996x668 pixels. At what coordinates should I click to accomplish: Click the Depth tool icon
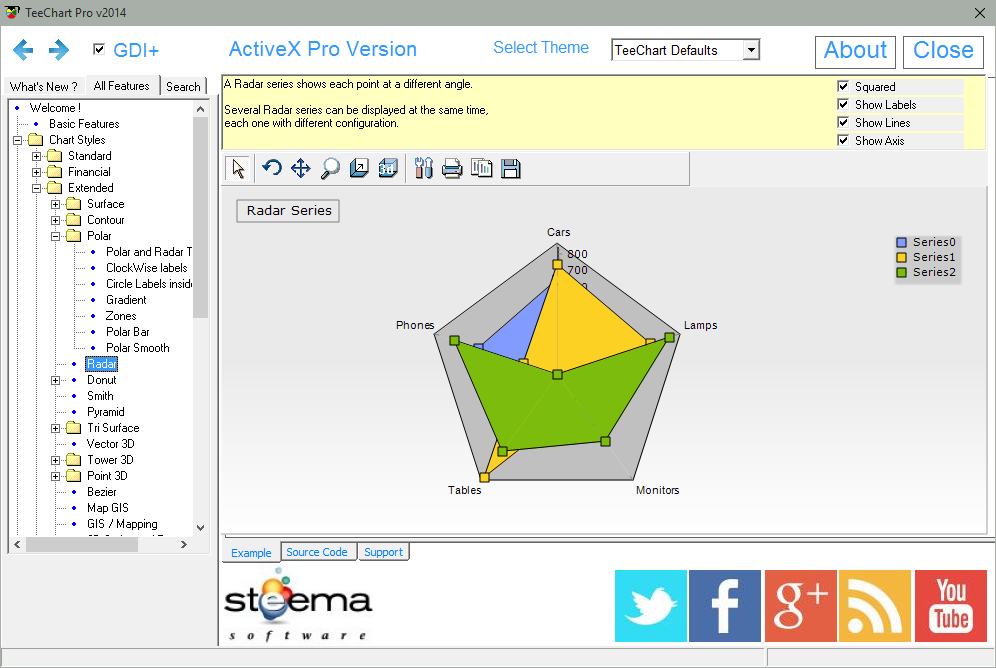coord(359,168)
